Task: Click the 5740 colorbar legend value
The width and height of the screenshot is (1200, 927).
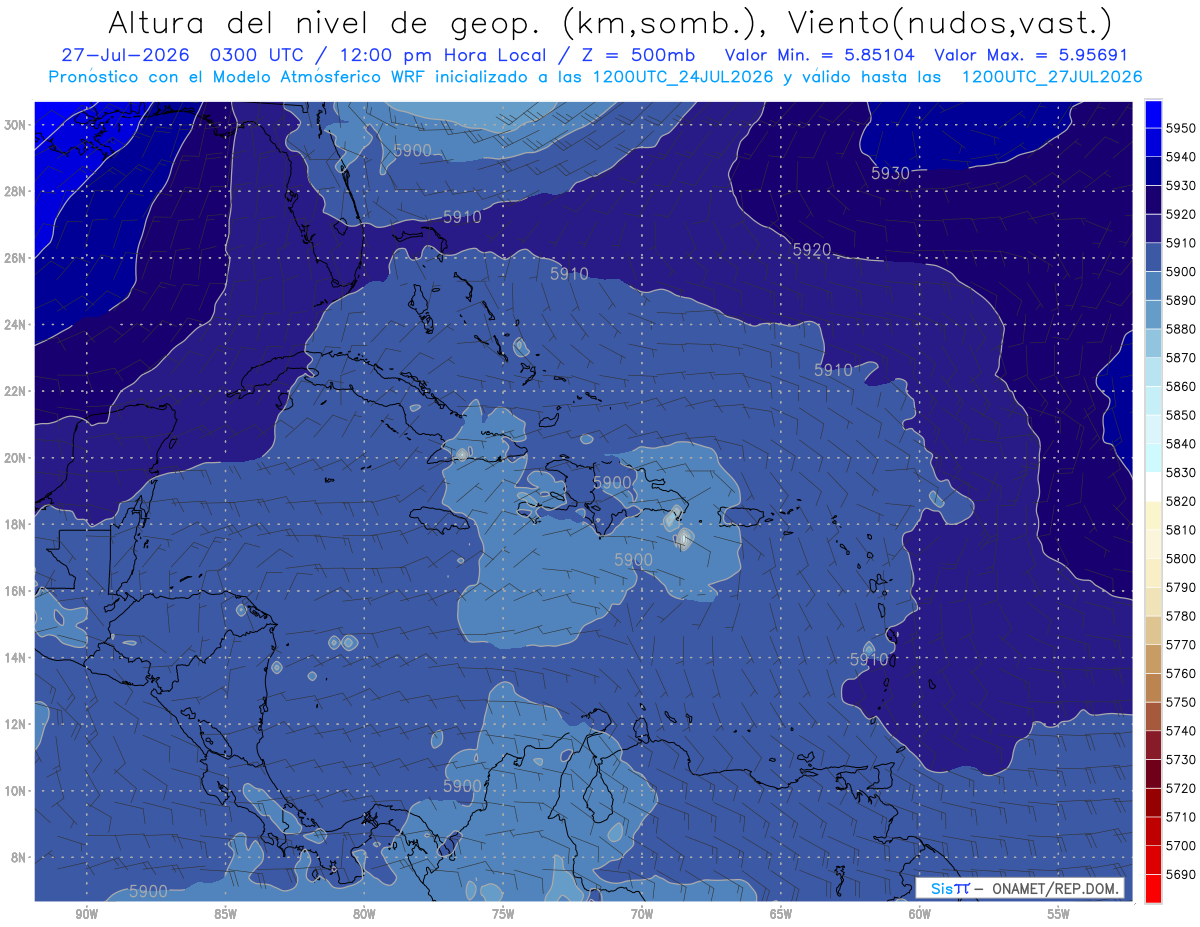Action: point(1180,731)
